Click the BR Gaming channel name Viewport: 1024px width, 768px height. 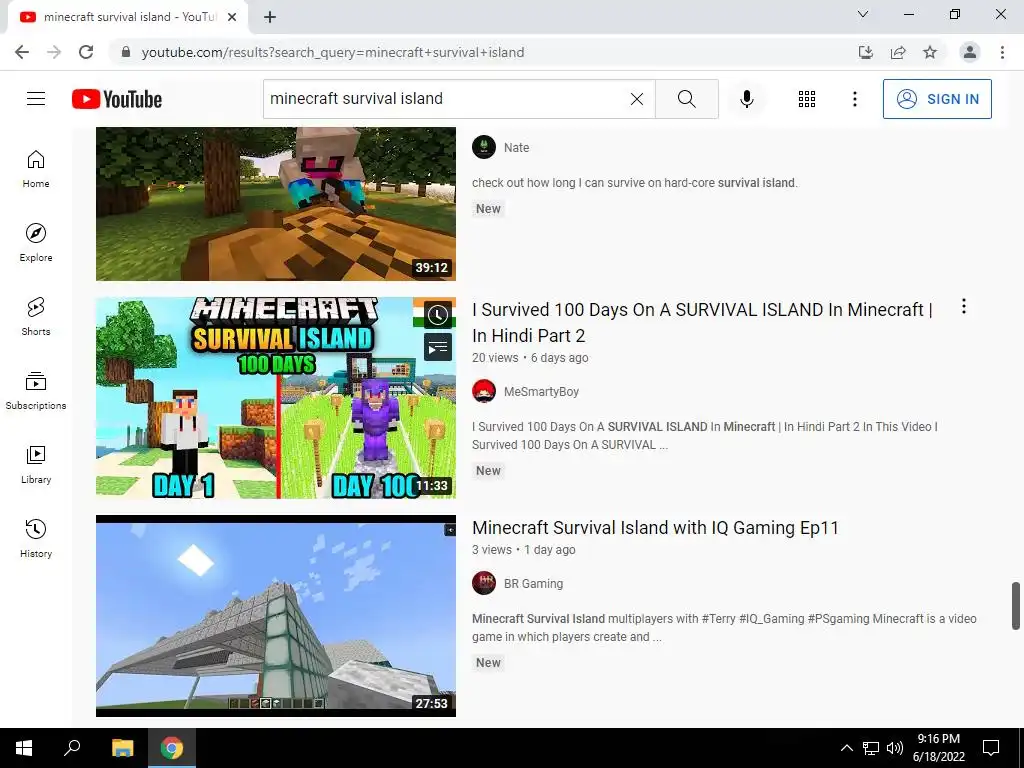[534, 584]
